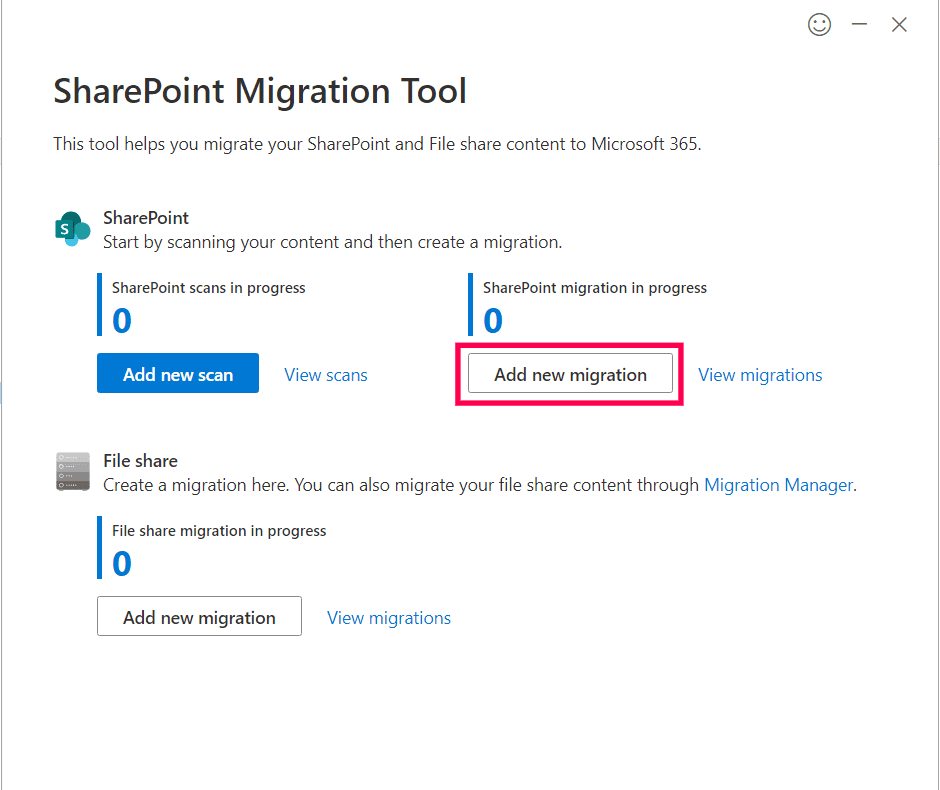Open the View scans link
The width and height of the screenshot is (940, 790).
(326, 375)
